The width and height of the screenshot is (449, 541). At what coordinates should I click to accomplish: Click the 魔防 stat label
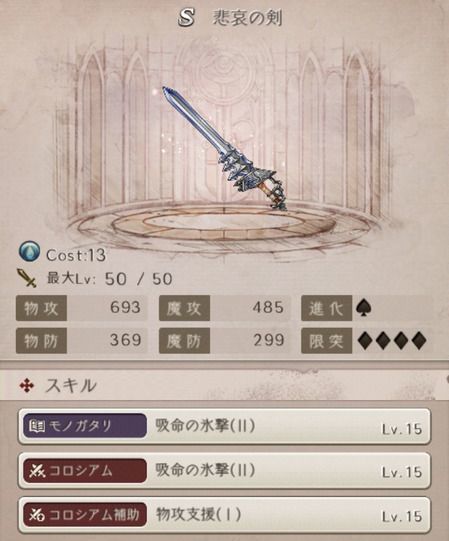pos(184,341)
